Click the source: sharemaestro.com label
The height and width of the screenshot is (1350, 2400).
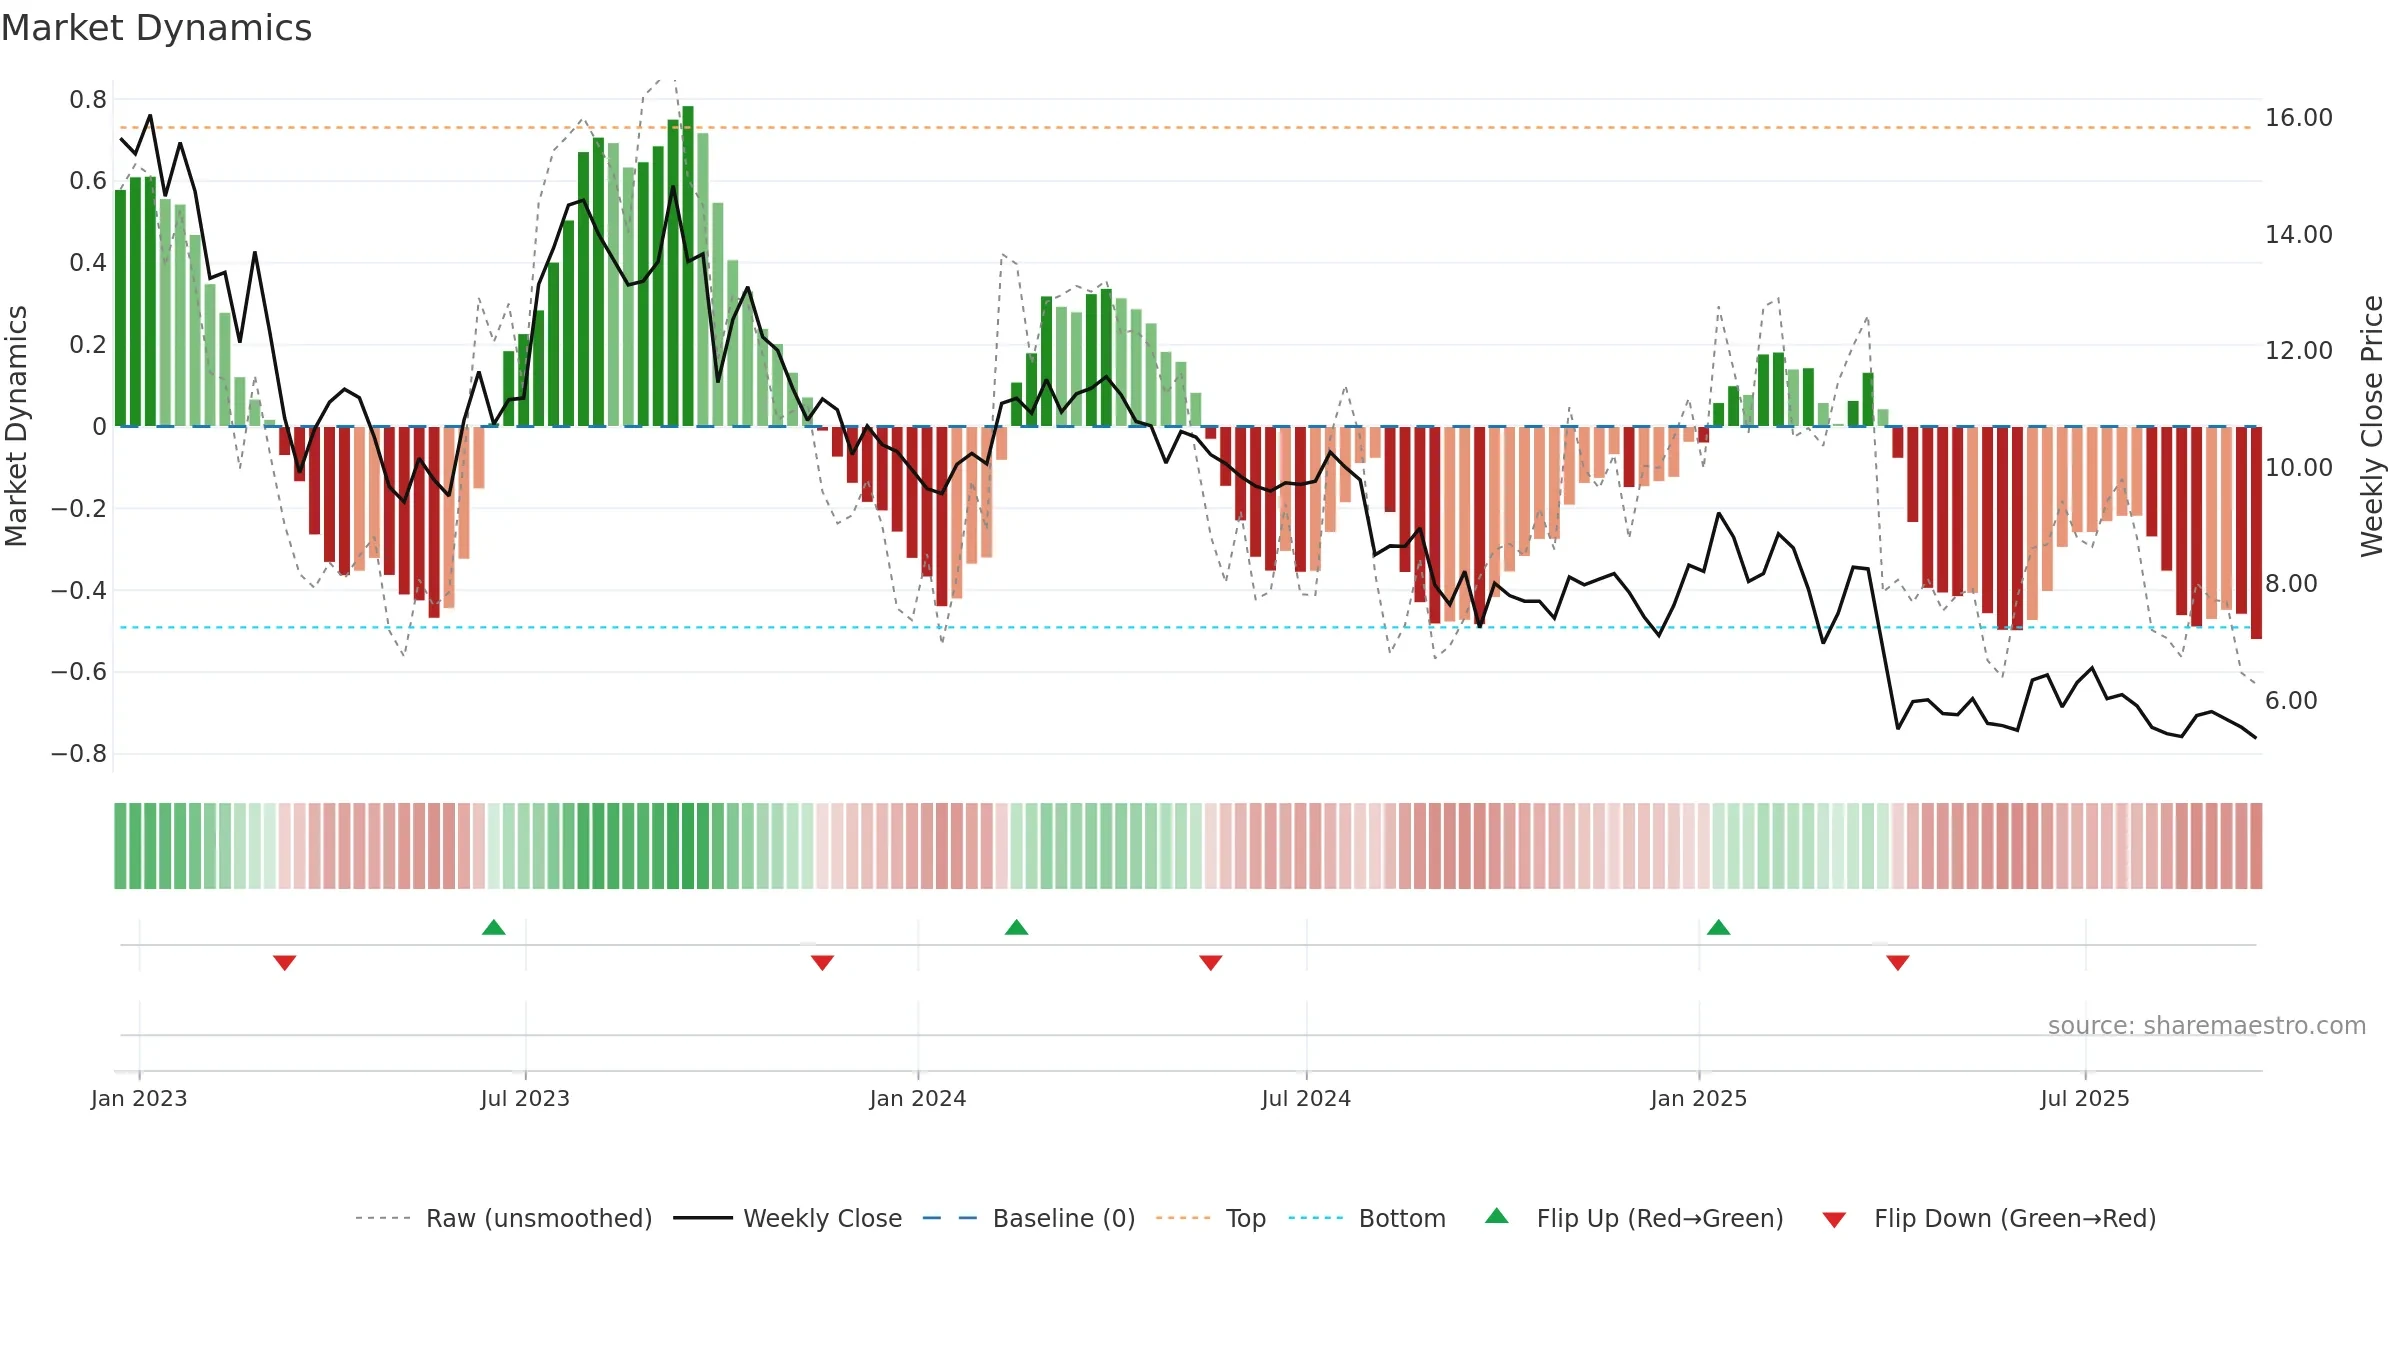[2207, 1026]
